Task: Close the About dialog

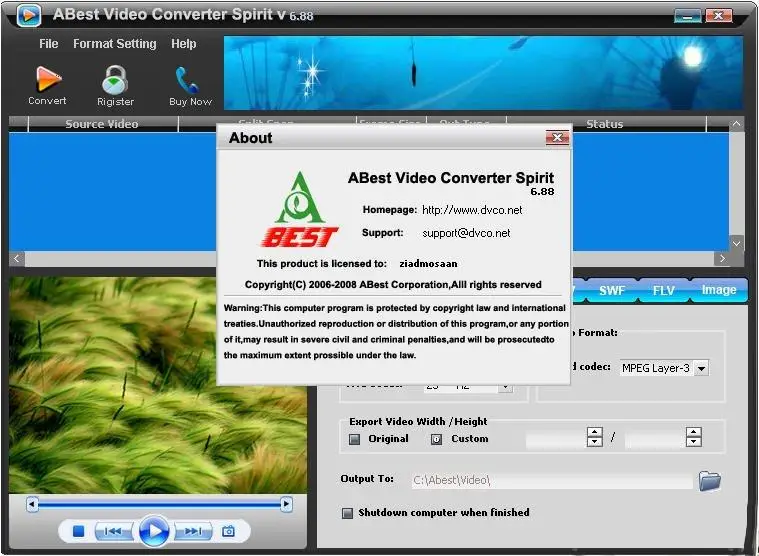Action: click(x=557, y=137)
